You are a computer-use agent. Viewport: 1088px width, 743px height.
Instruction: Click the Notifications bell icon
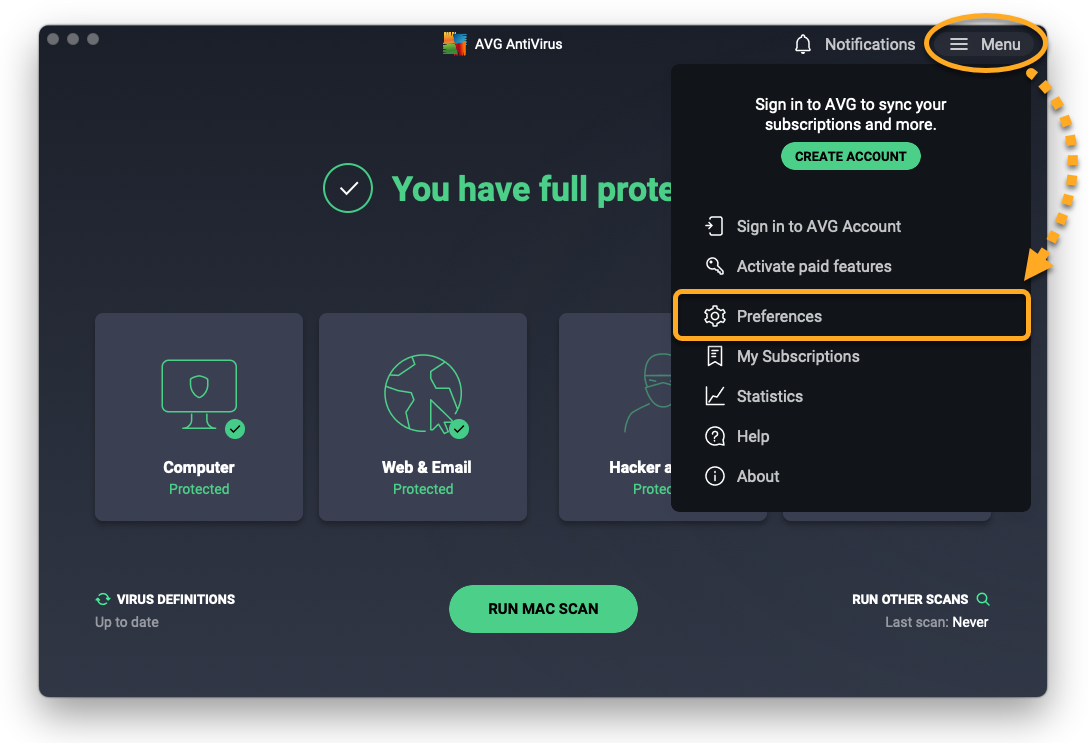[803, 44]
